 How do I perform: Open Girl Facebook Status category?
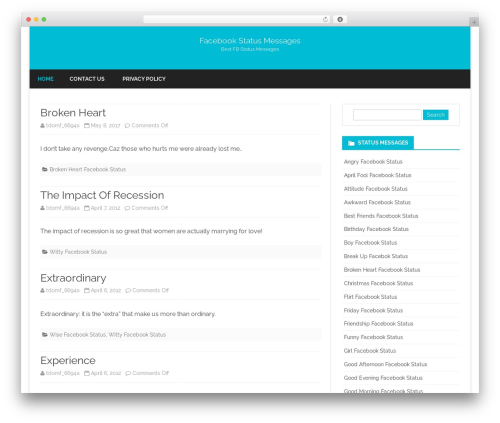tap(370, 351)
